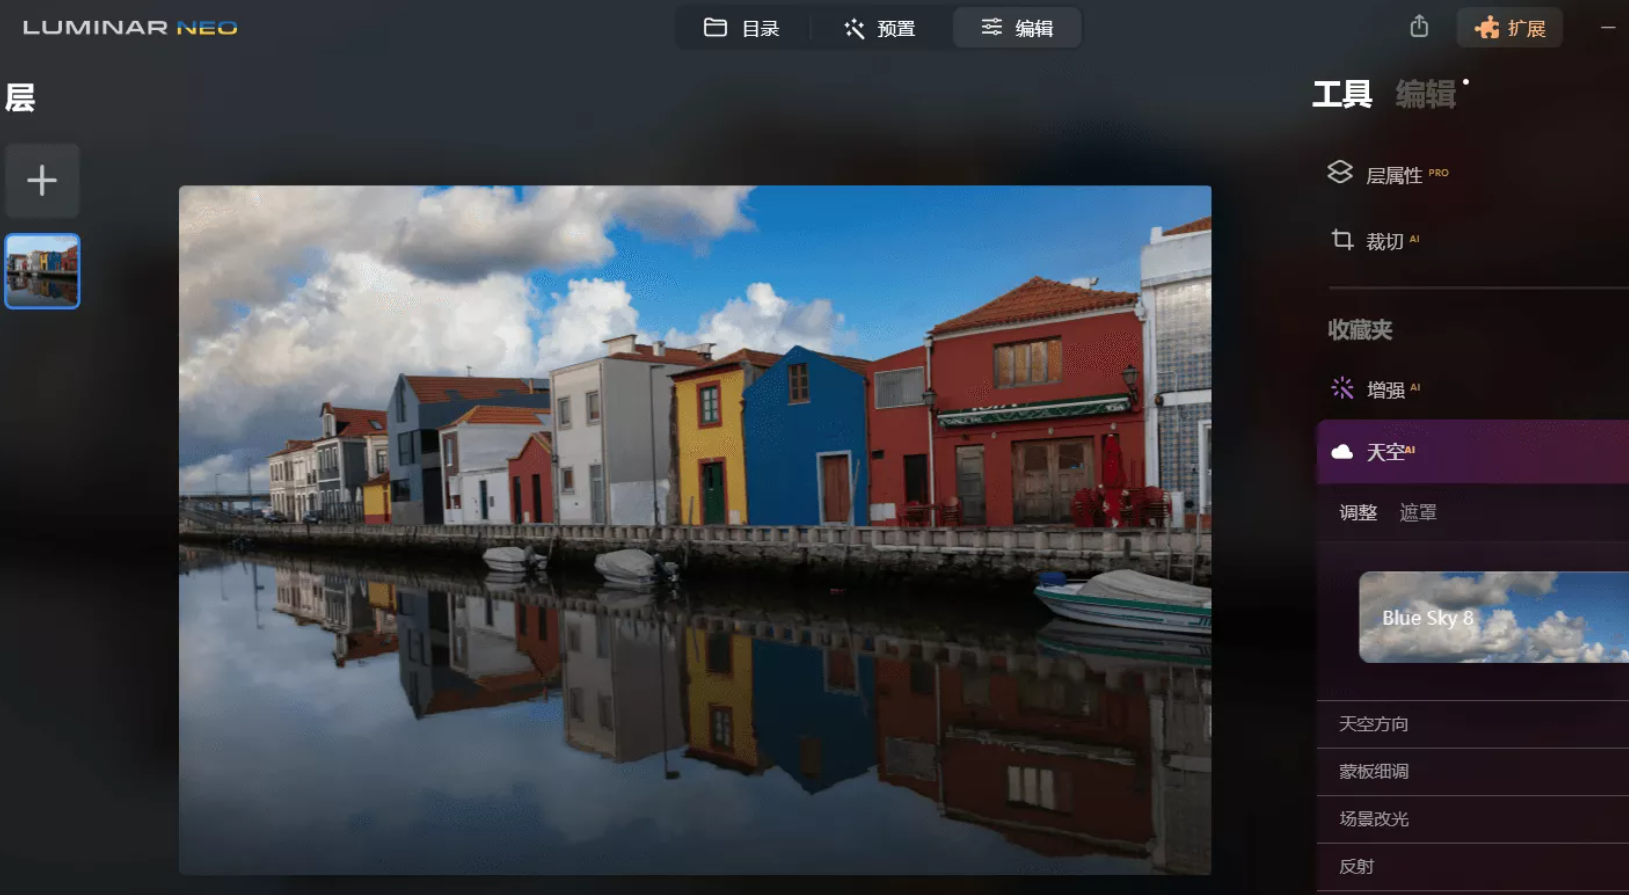Click the add layer plus button
1629x895 pixels.
(42, 181)
